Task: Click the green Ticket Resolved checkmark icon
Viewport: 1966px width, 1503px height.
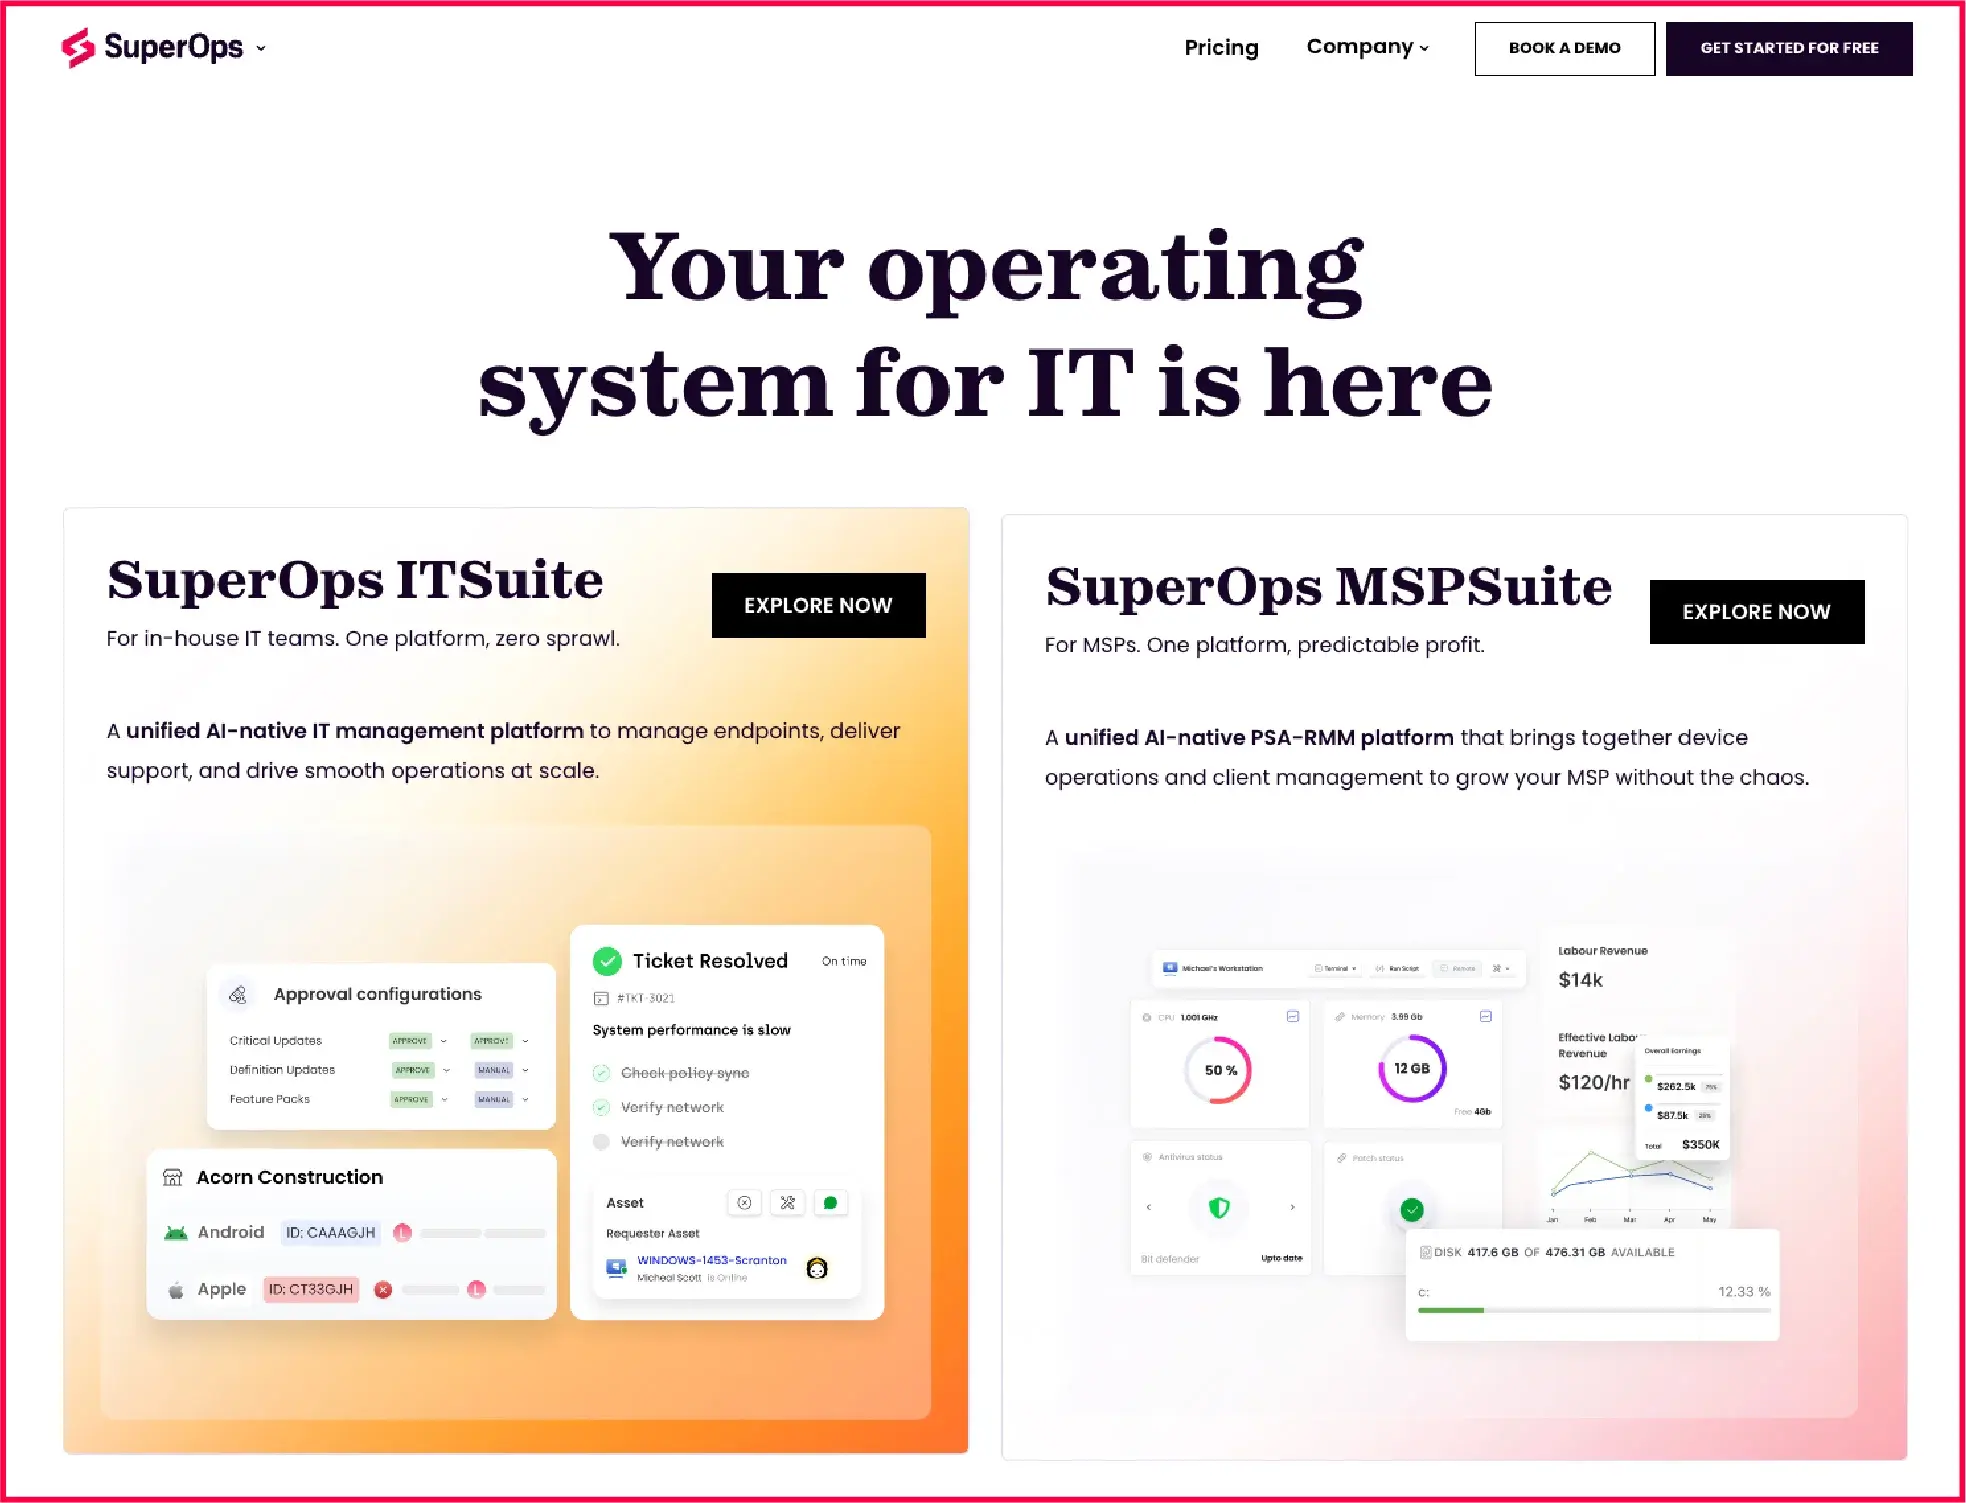Action: [x=607, y=961]
